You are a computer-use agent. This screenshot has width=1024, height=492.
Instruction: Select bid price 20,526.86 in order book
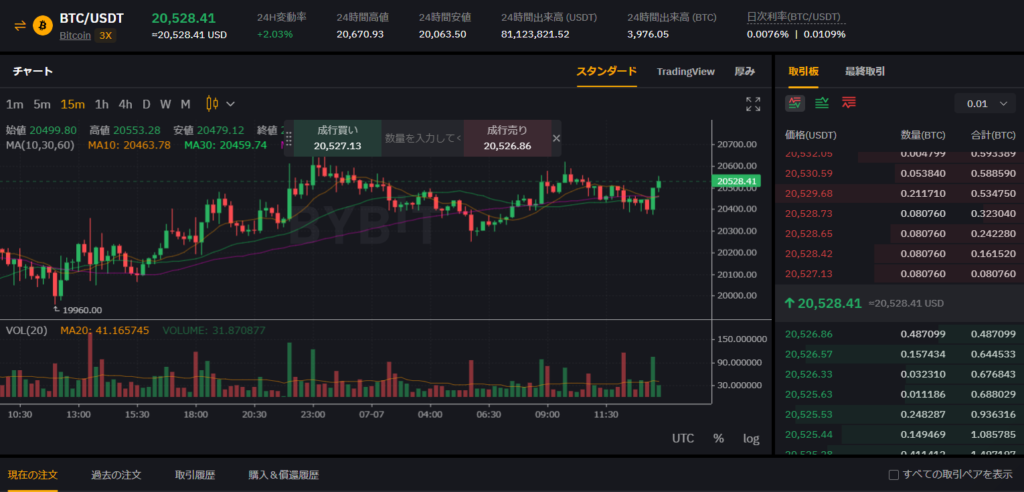click(808, 334)
